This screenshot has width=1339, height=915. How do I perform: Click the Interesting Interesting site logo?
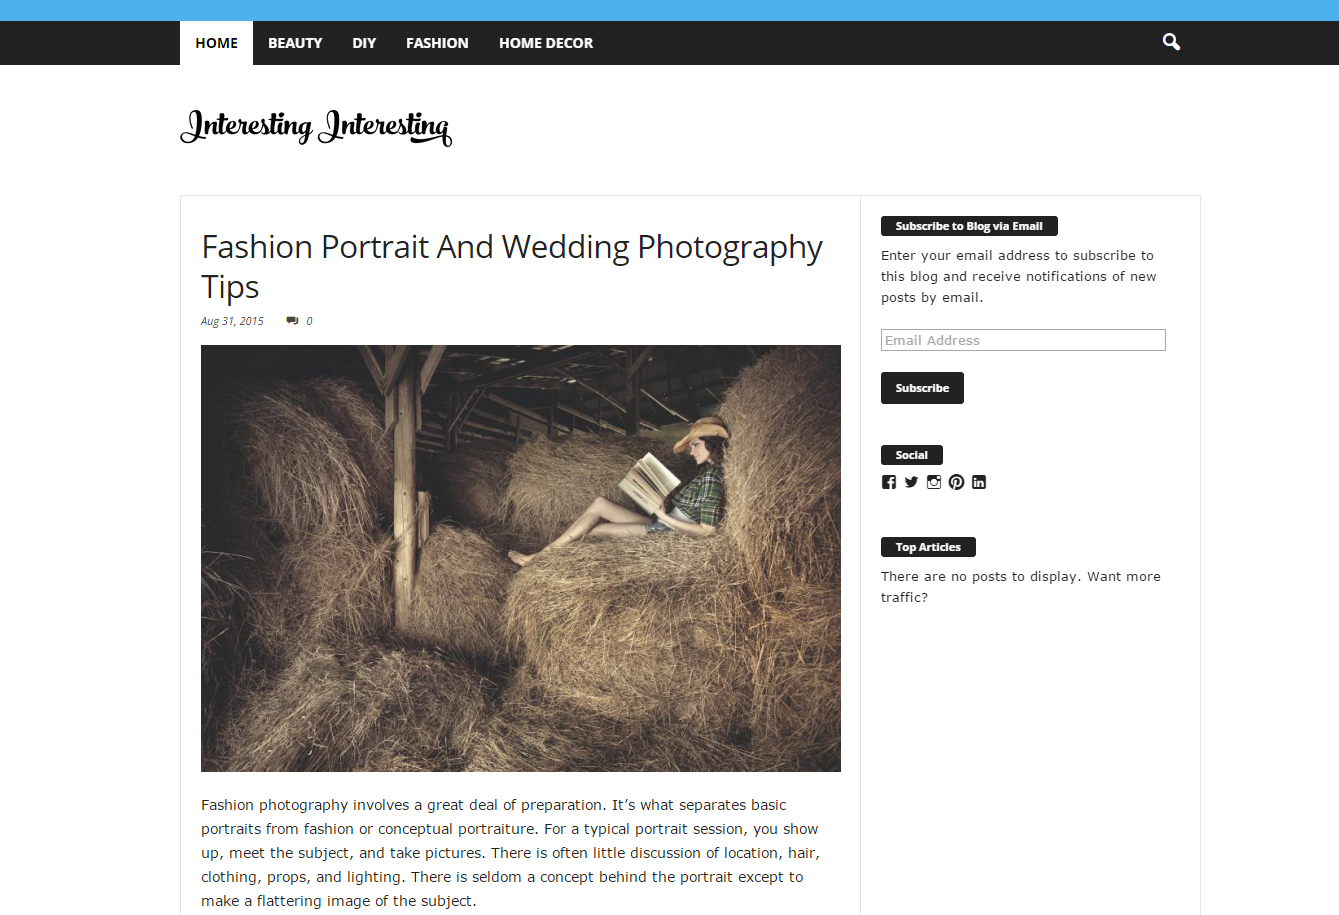click(316, 127)
